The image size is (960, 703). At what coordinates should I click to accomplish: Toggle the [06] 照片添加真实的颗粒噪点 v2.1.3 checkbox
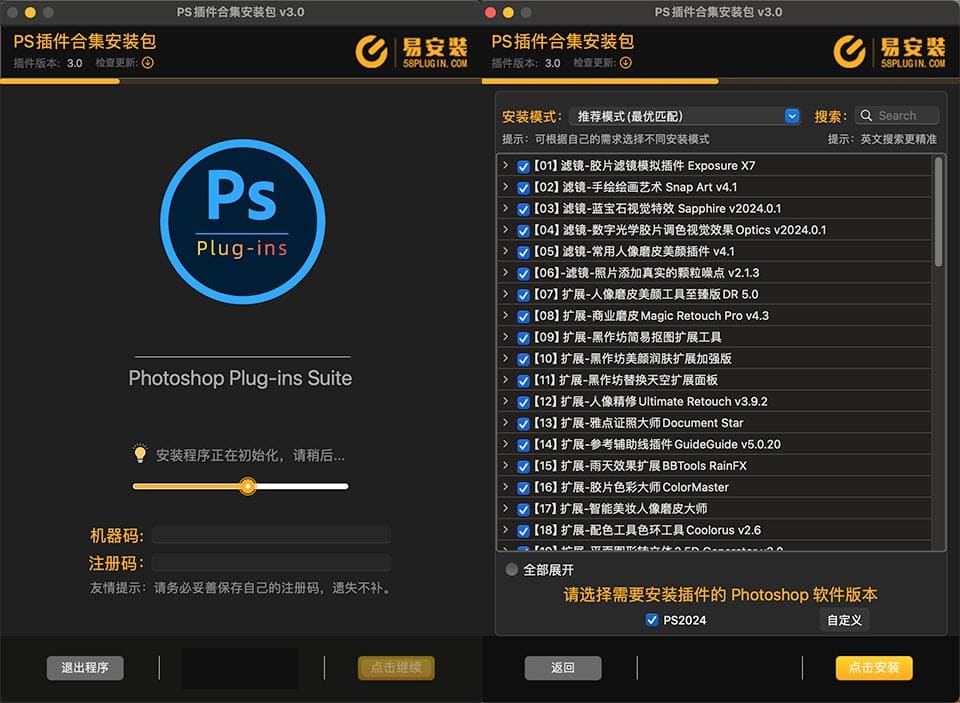point(523,274)
